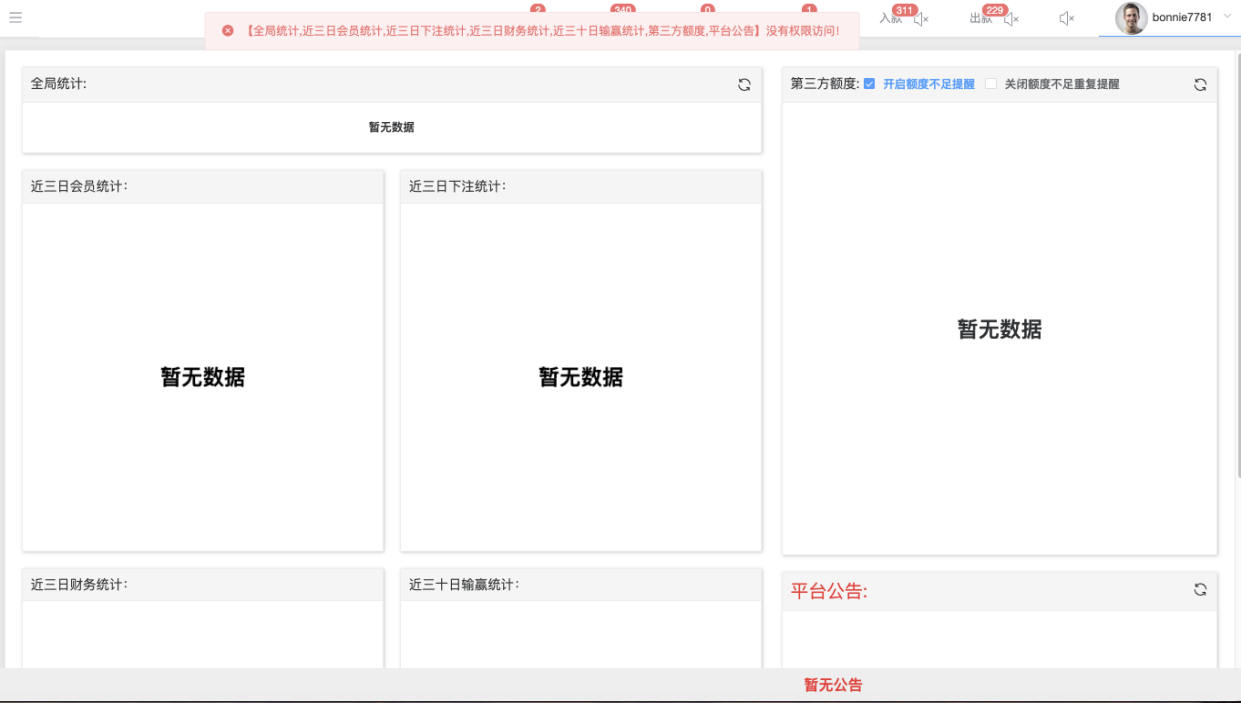The width and height of the screenshot is (1241, 703).
Task: Click the standalone speaker mute icon
Action: pyautogui.click(x=1066, y=19)
